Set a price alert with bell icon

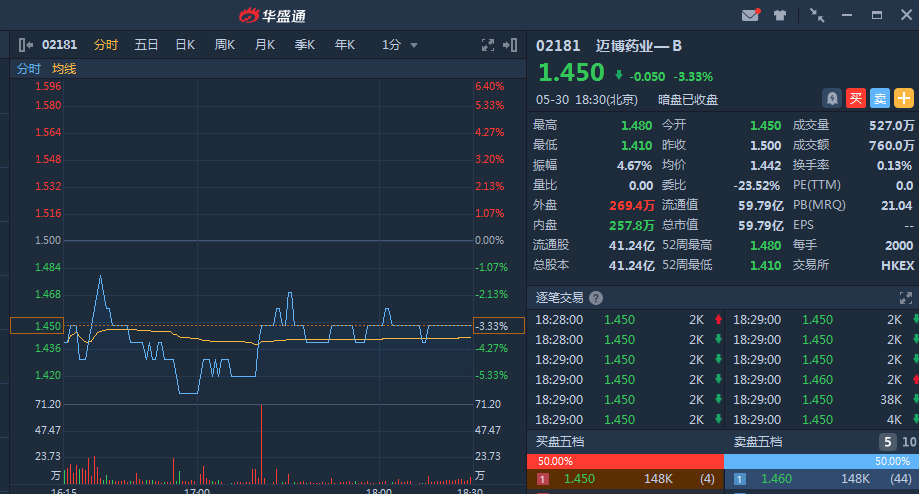pyautogui.click(x=831, y=98)
